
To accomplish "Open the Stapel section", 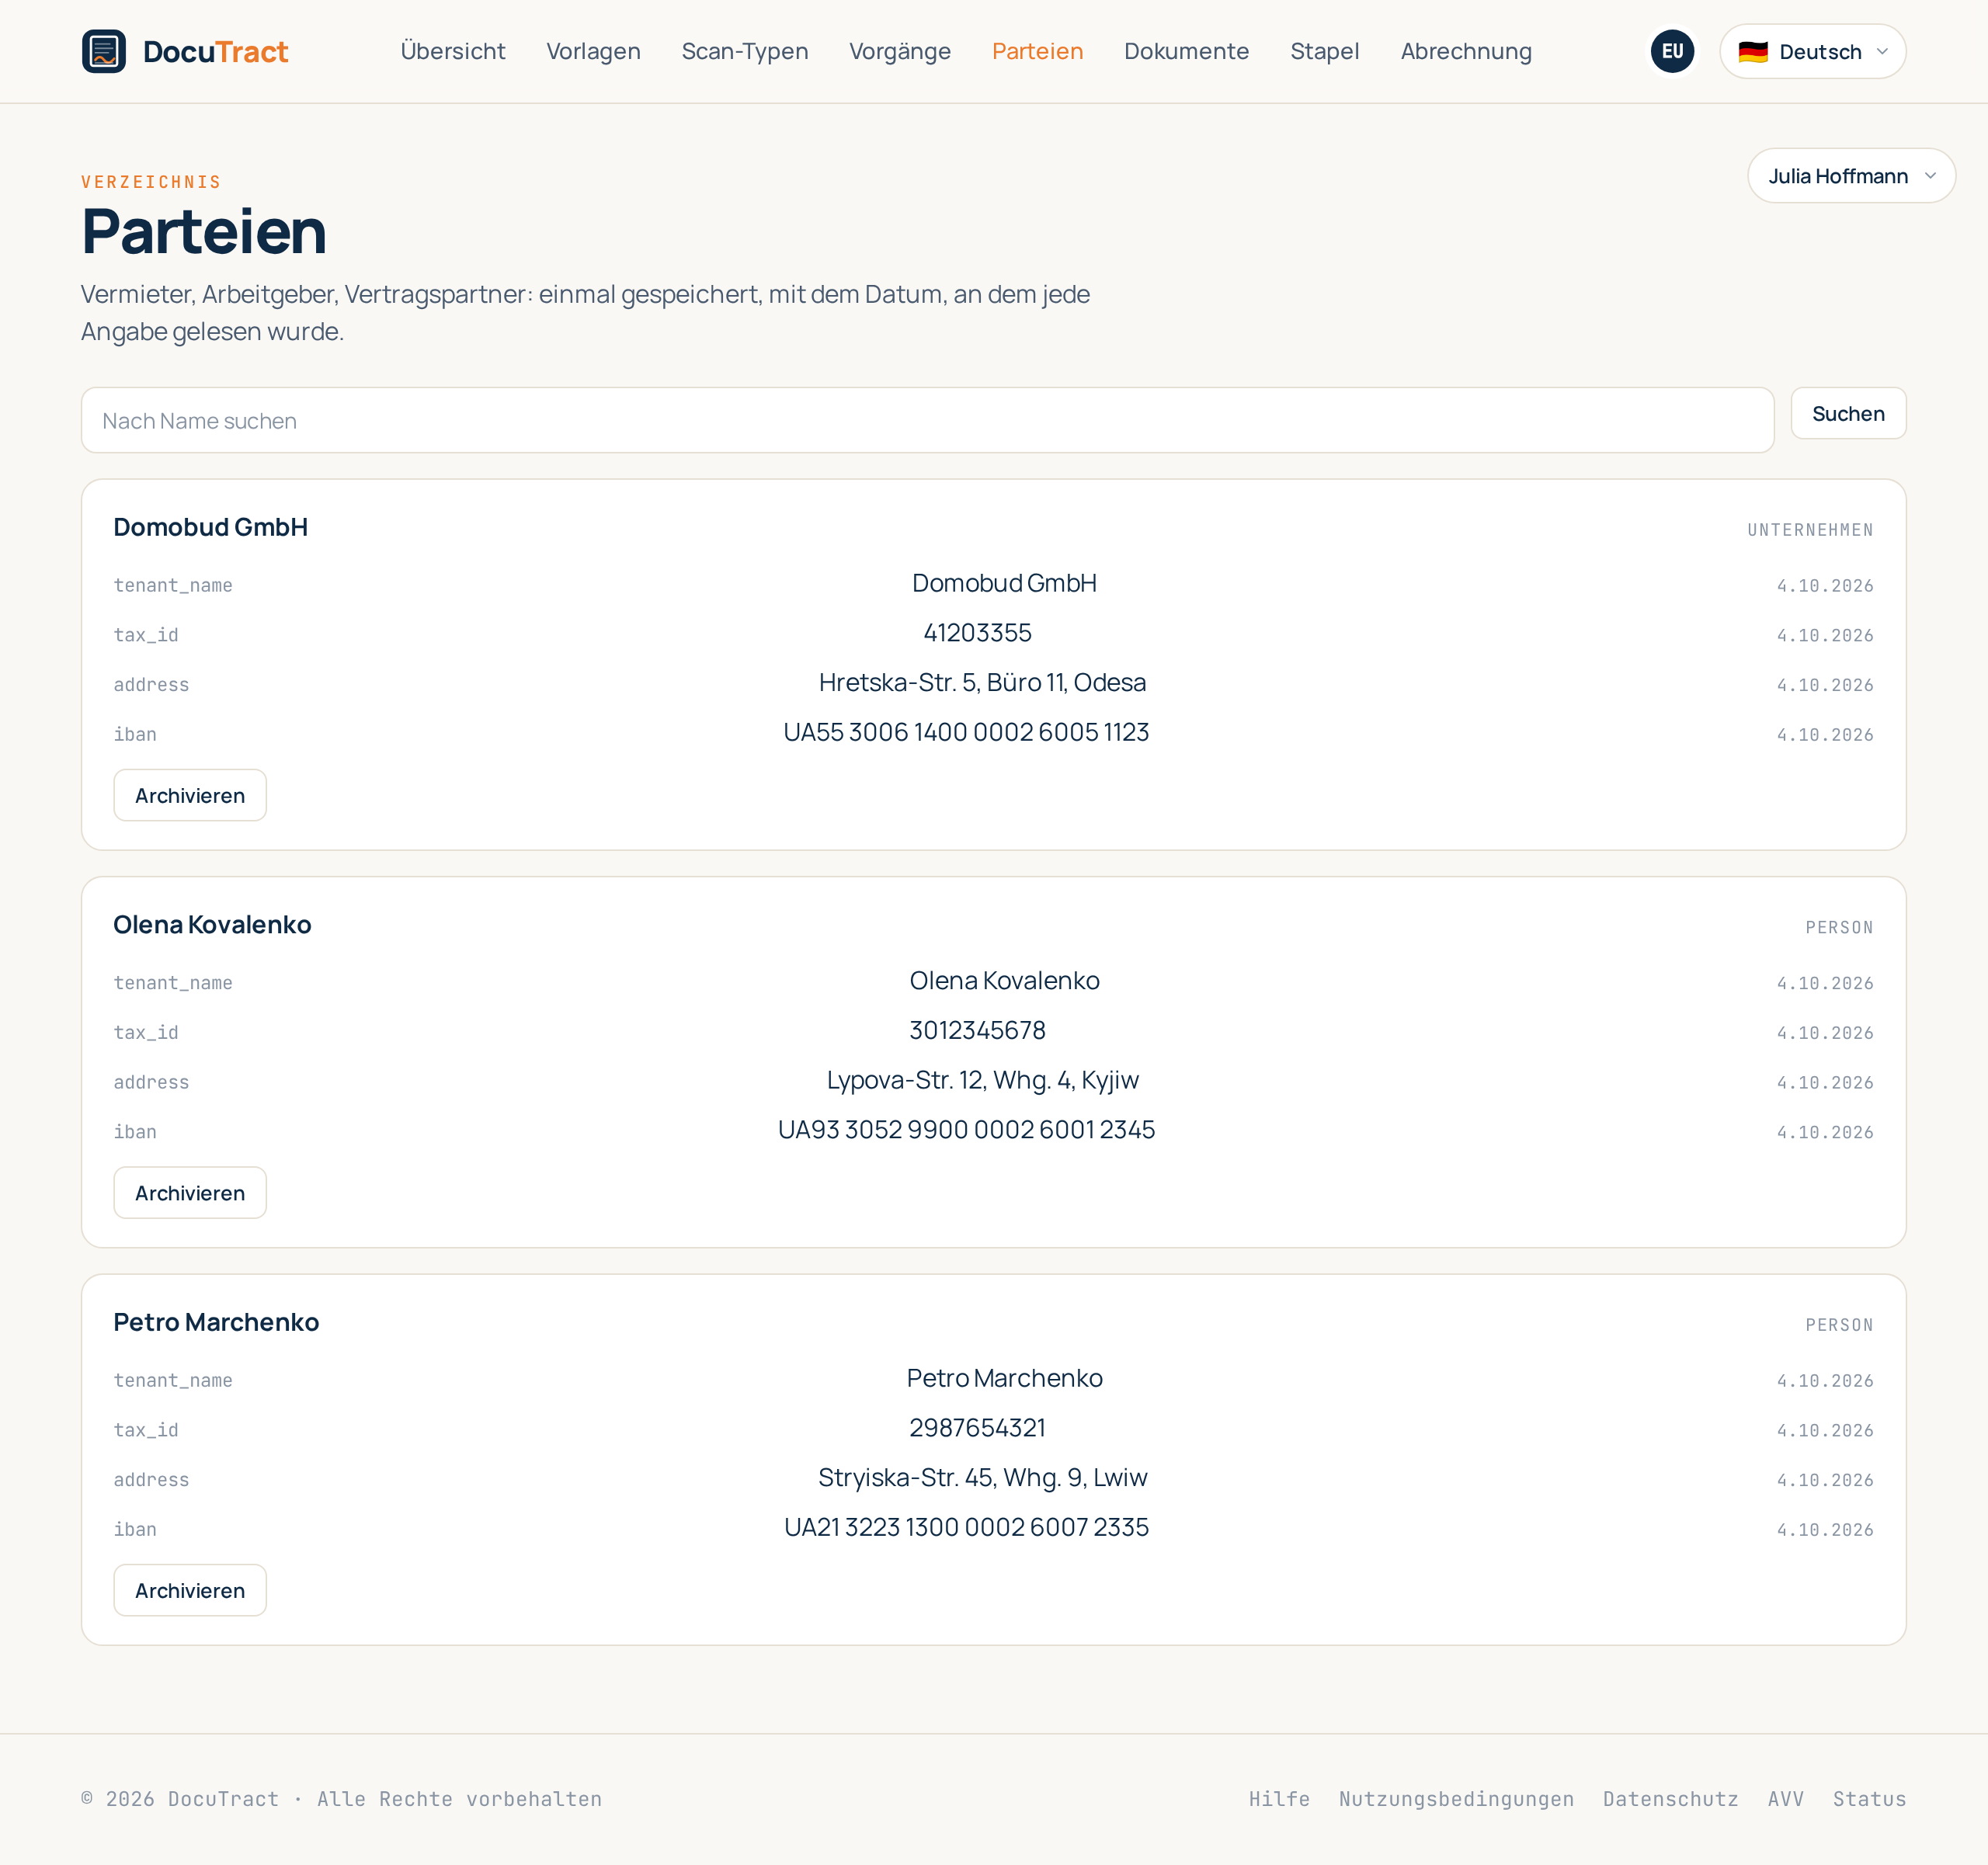I will (1324, 51).
